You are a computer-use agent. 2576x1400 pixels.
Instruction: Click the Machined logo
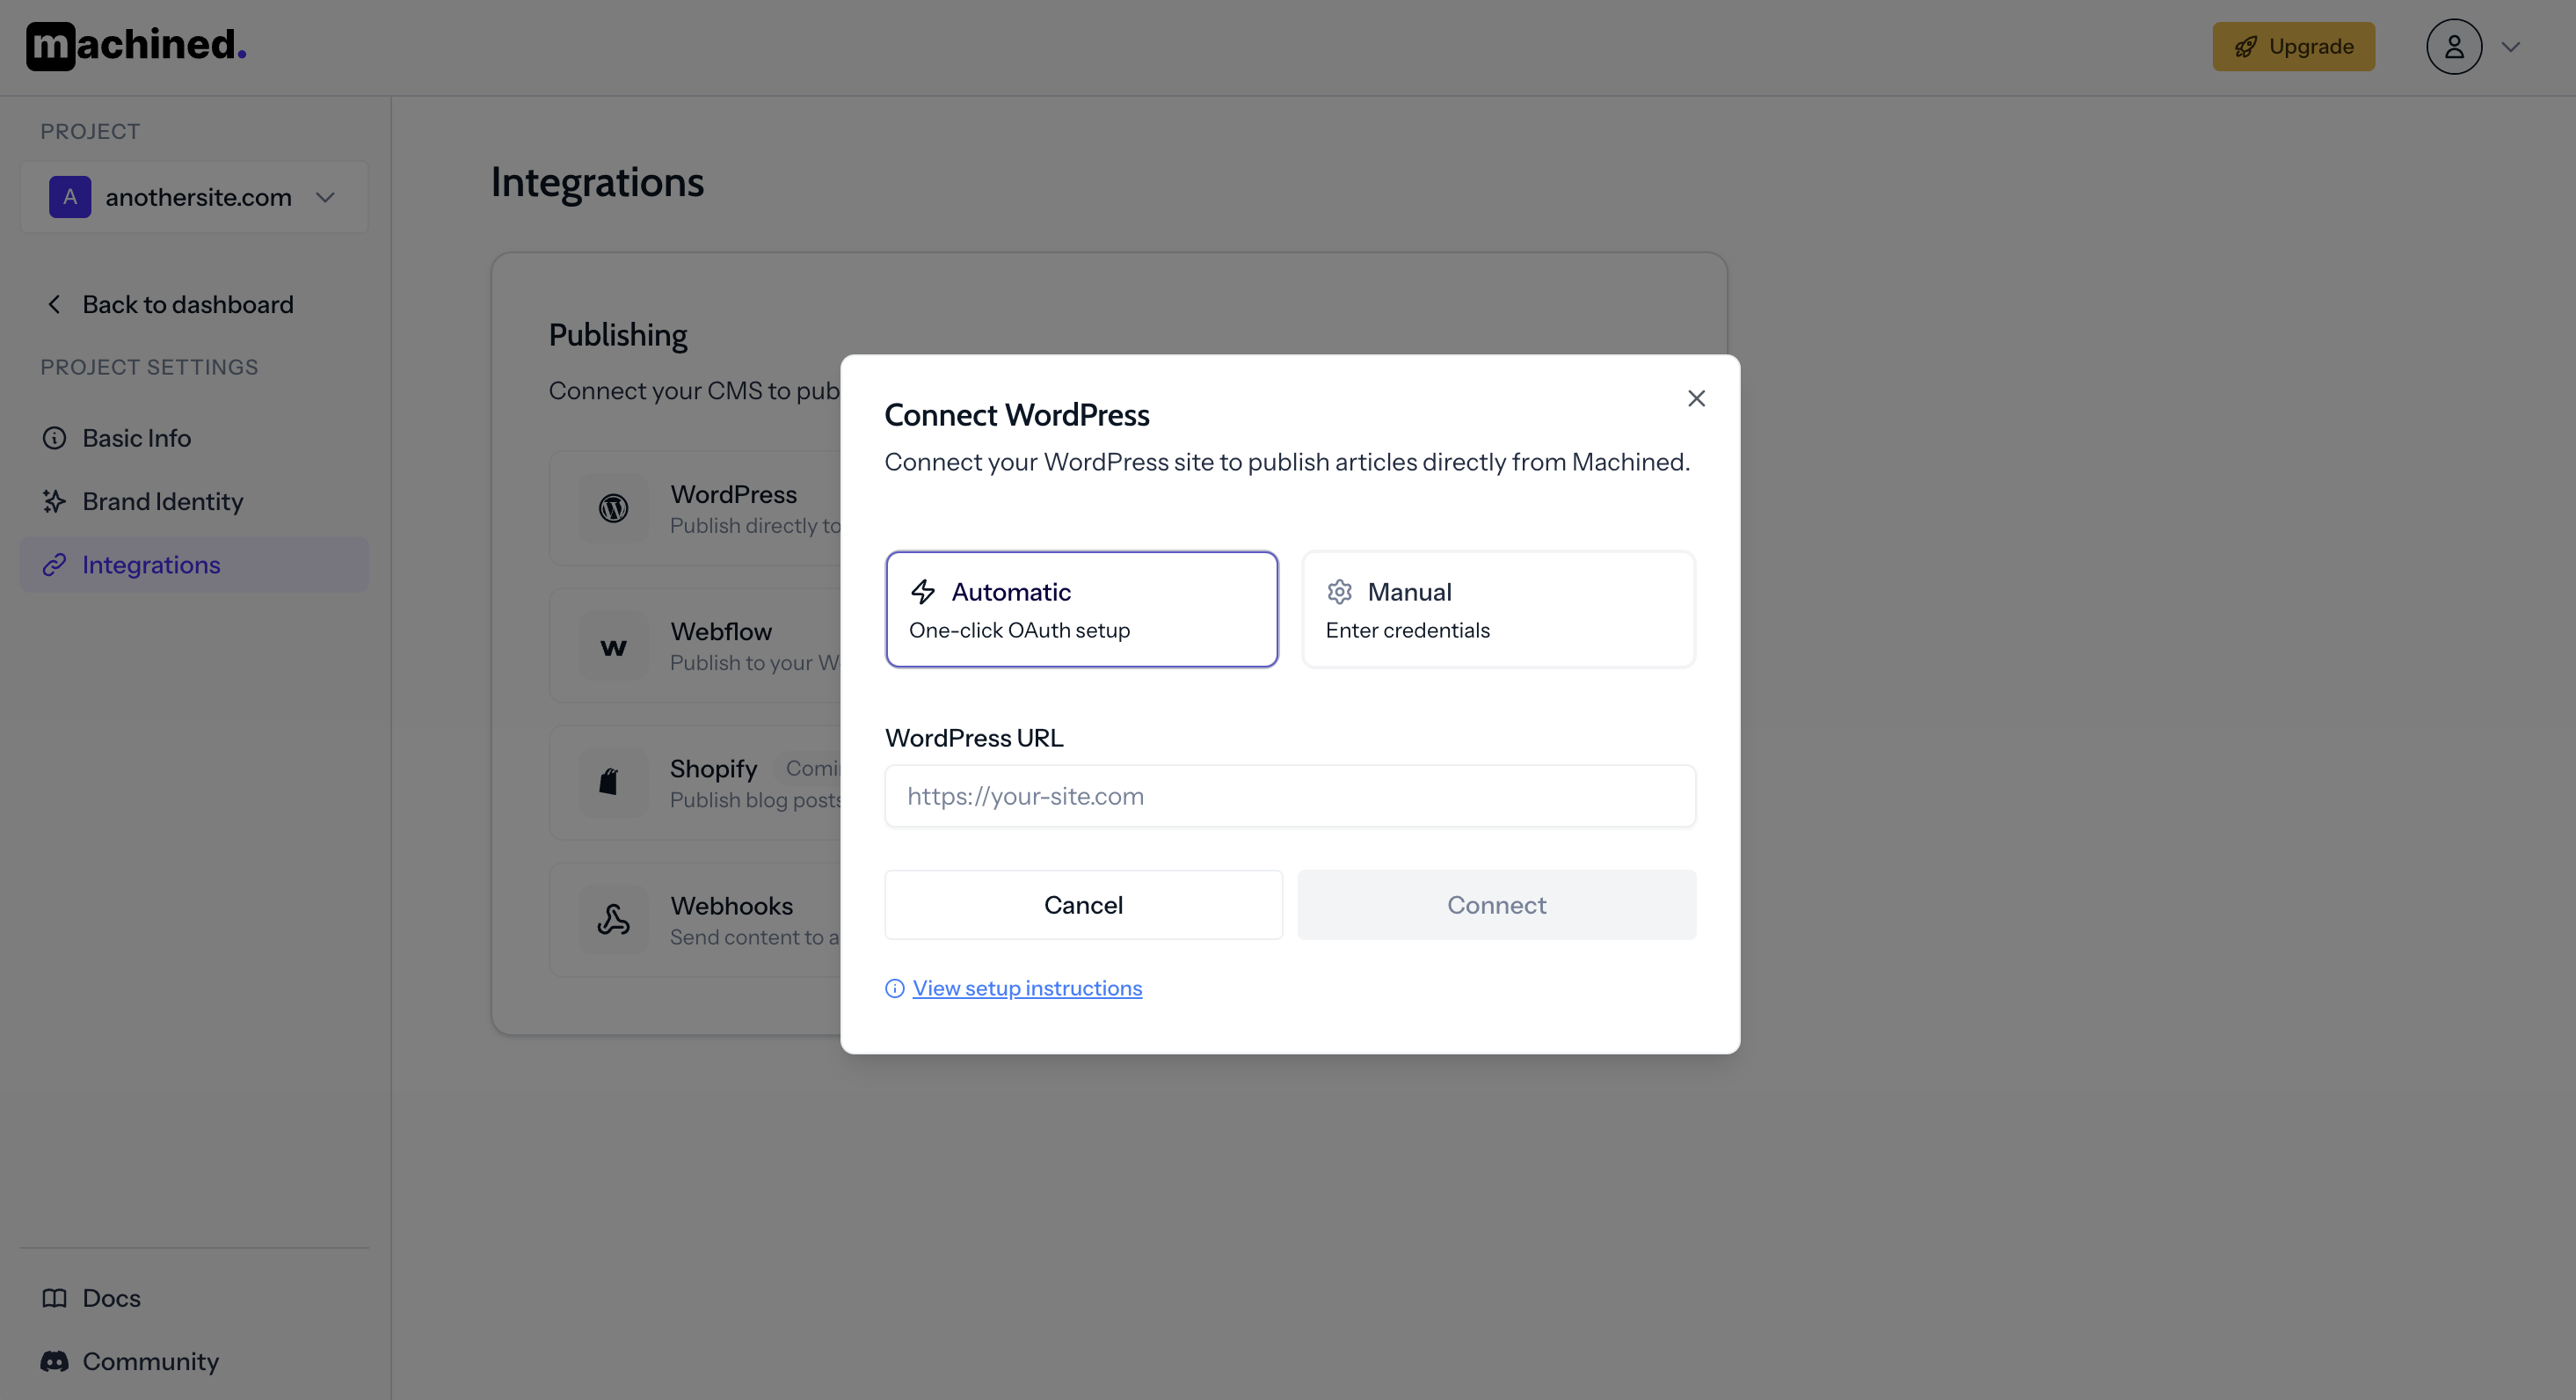[x=136, y=46]
